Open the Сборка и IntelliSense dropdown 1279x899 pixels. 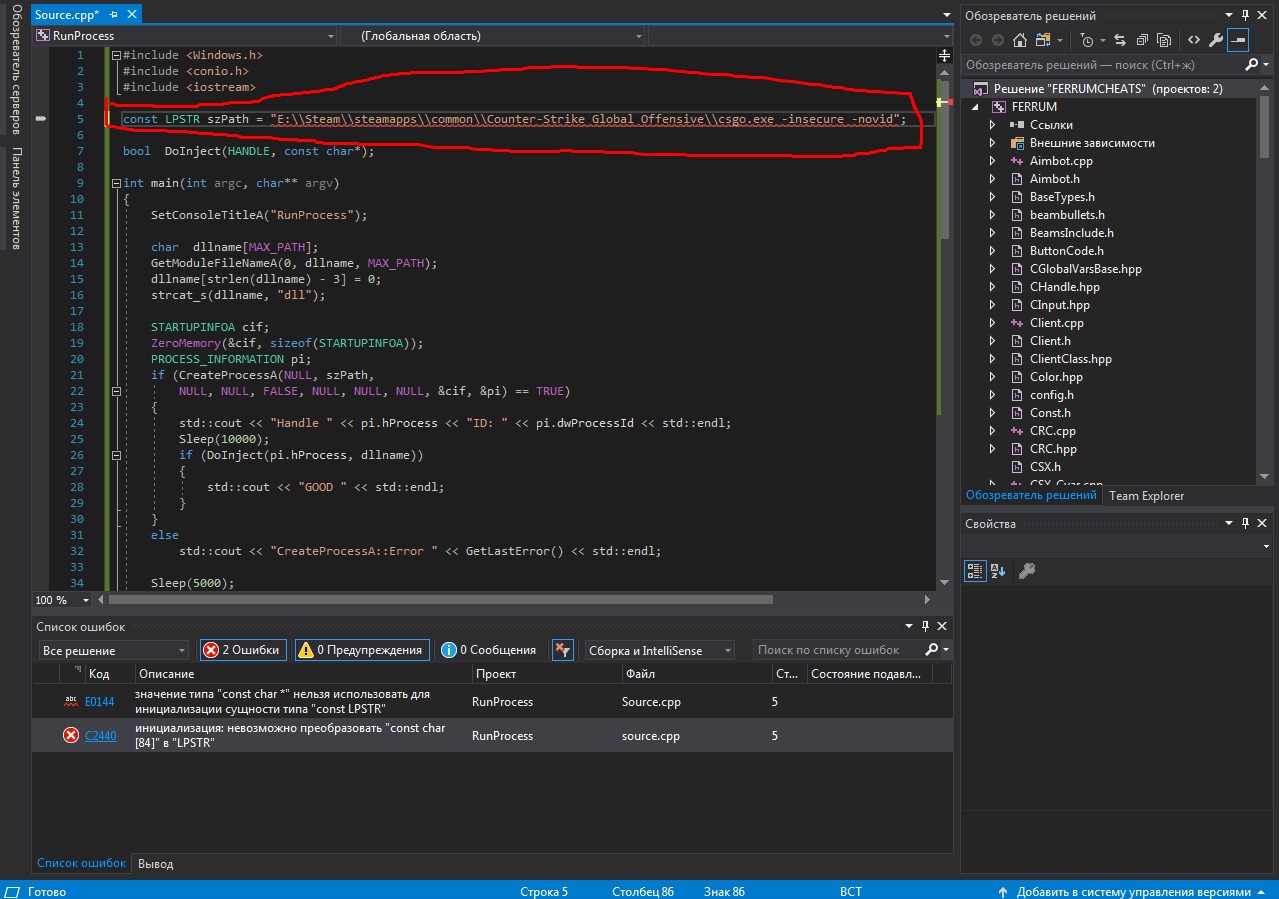(659, 650)
